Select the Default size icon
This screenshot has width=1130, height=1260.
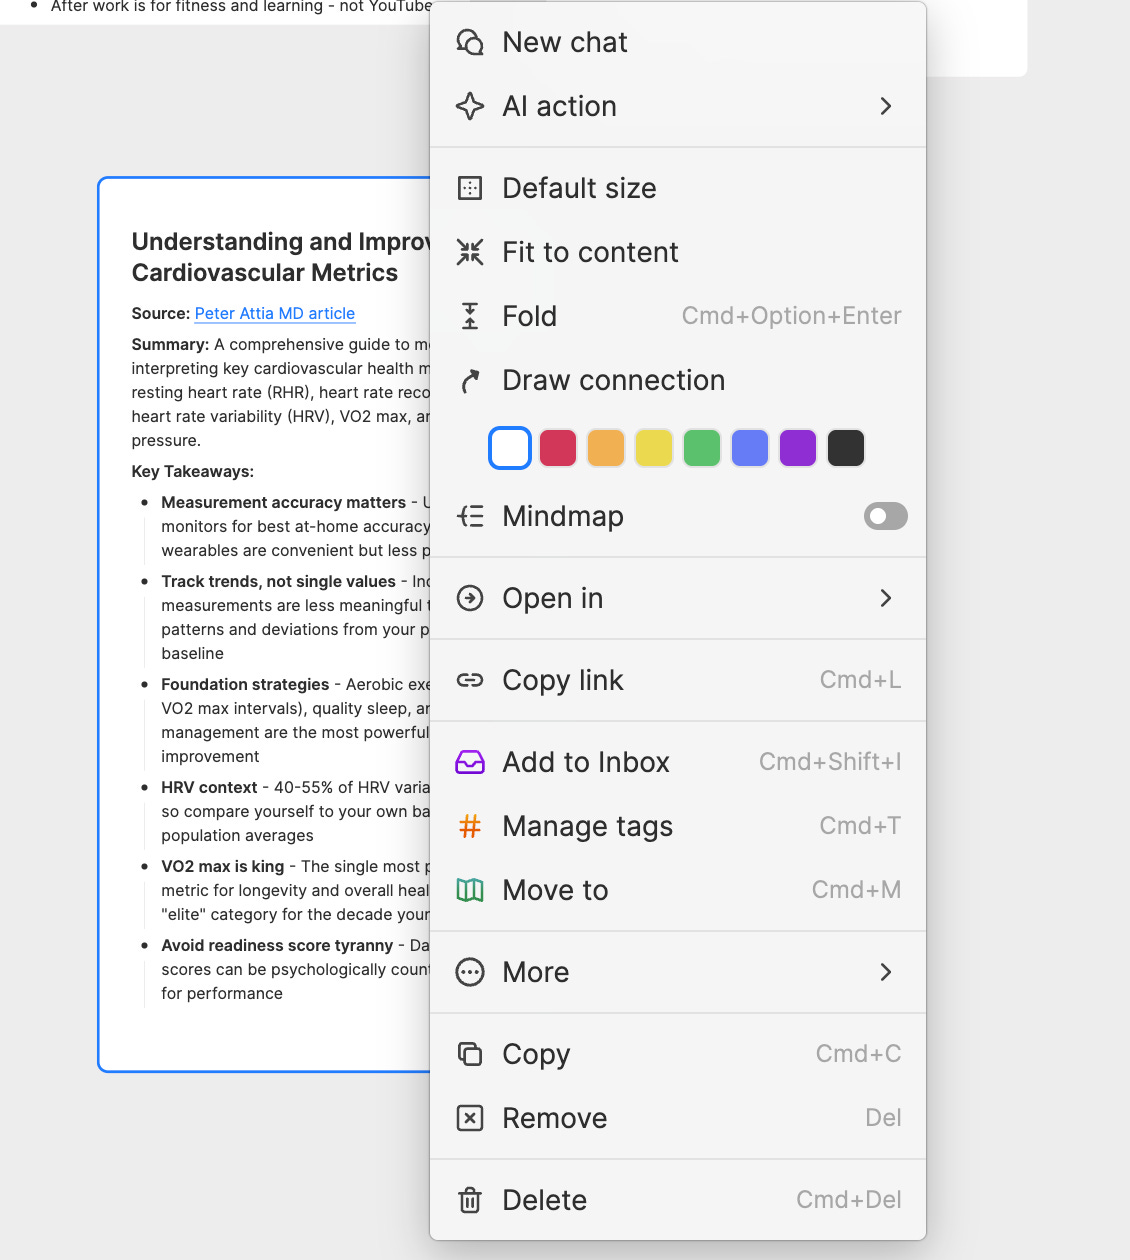[469, 188]
